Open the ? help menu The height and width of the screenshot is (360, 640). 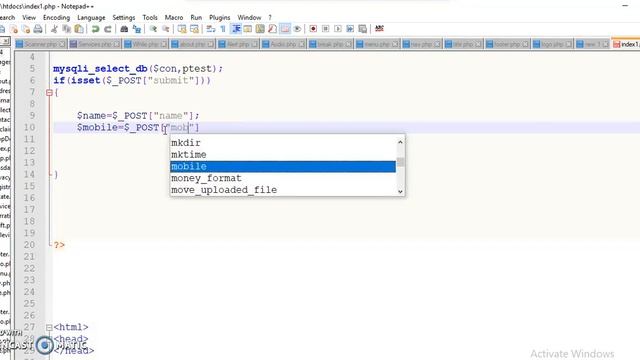(270, 18)
